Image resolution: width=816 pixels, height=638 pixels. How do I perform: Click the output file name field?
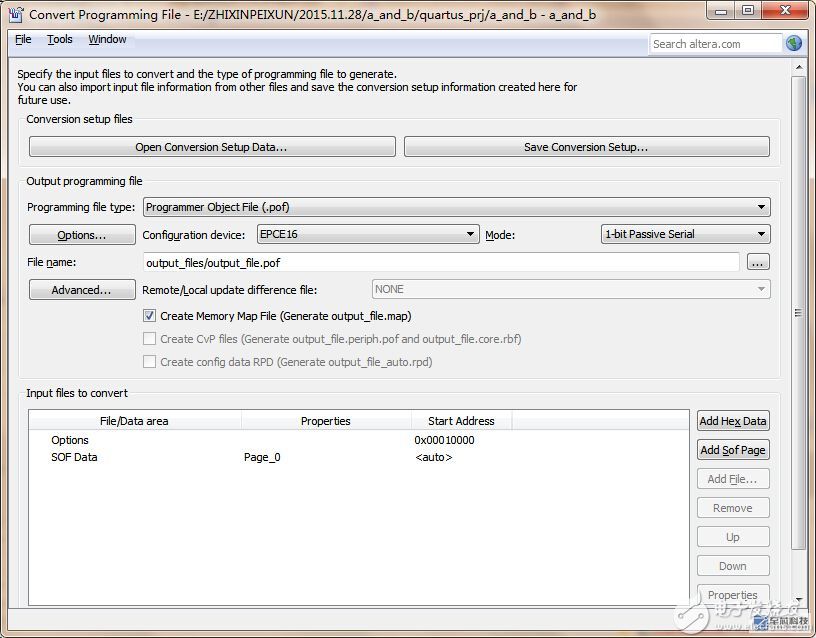[441, 262]
